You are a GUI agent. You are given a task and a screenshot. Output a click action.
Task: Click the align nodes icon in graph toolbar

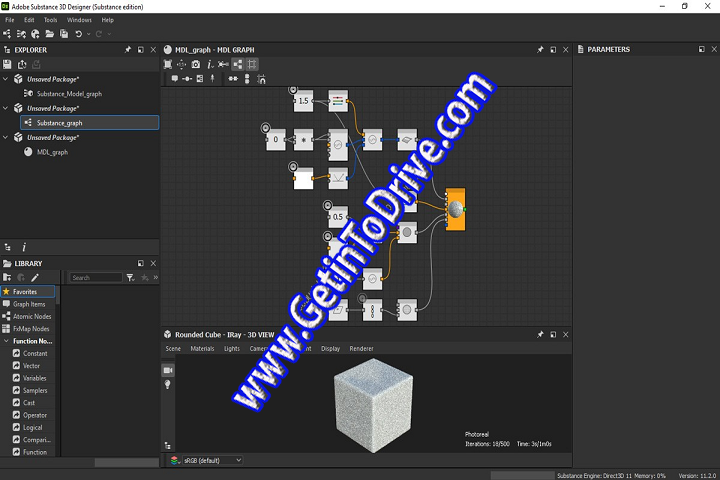pos(223,64)
